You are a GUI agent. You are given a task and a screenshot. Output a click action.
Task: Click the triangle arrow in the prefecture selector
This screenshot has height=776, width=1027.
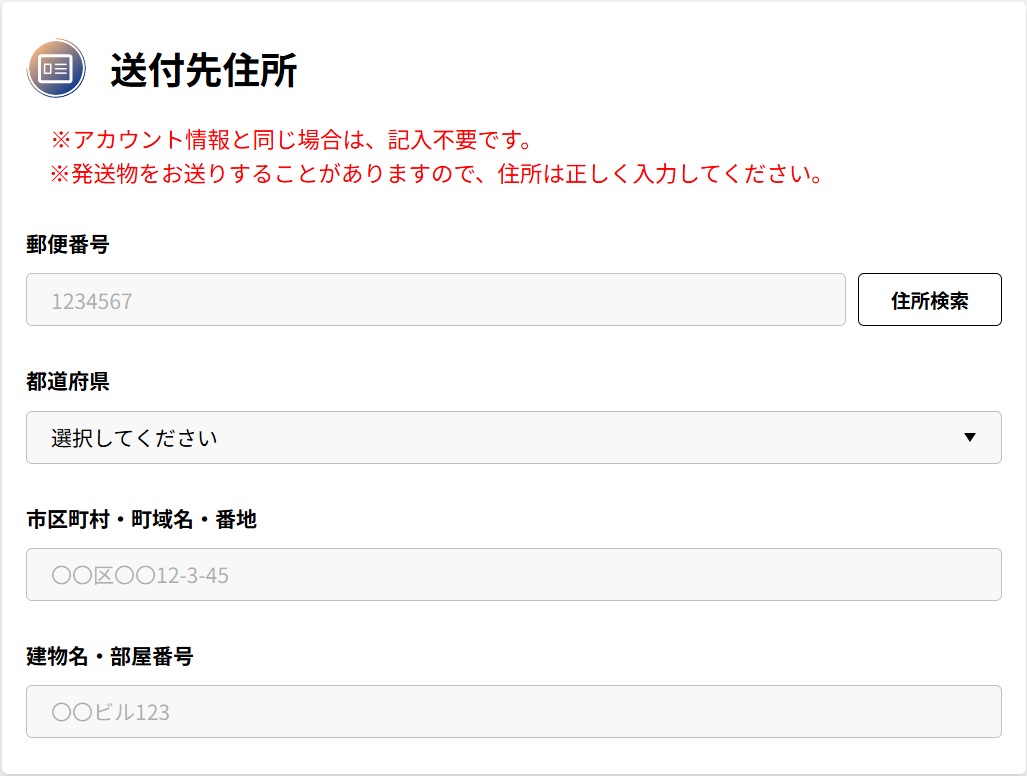pos(968,437)
